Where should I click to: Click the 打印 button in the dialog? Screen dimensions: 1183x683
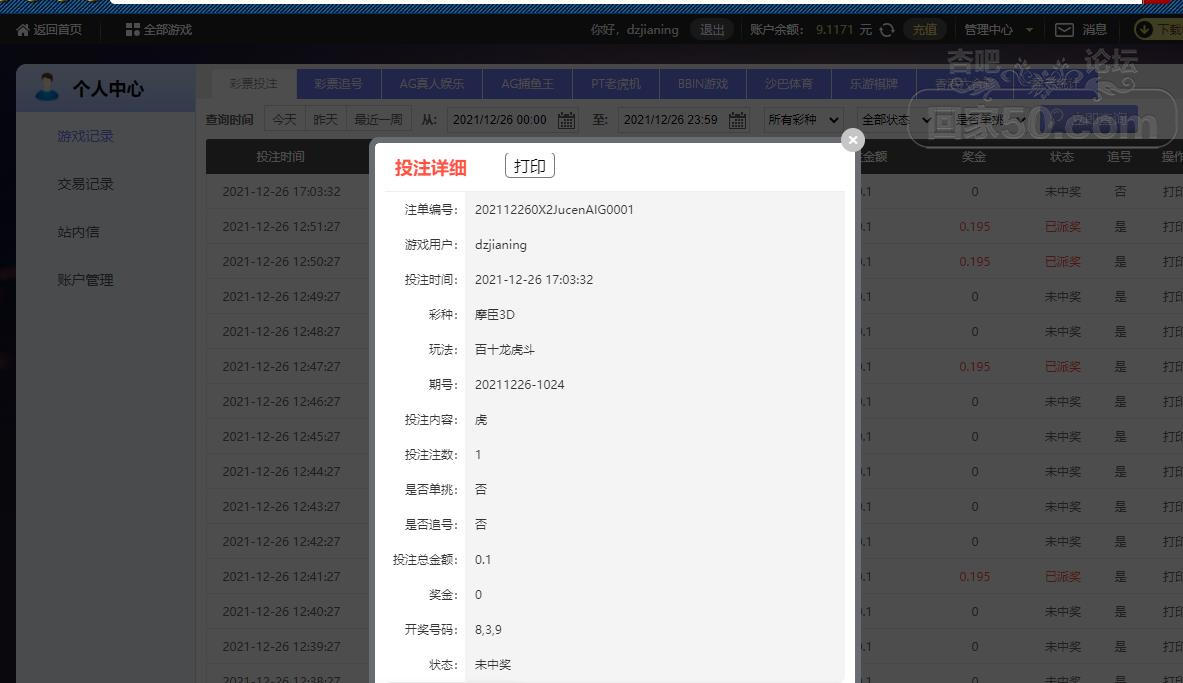pyautogui.click(x=530, y=166)
